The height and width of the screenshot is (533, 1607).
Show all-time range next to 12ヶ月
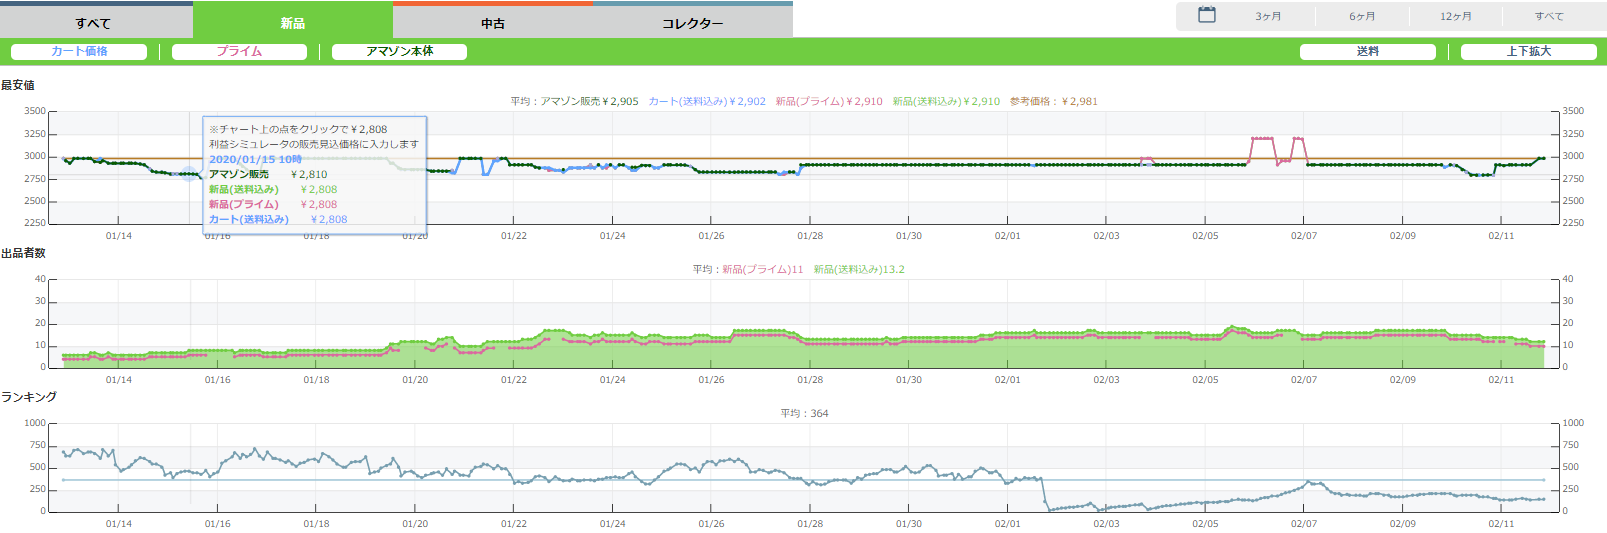1549,16
